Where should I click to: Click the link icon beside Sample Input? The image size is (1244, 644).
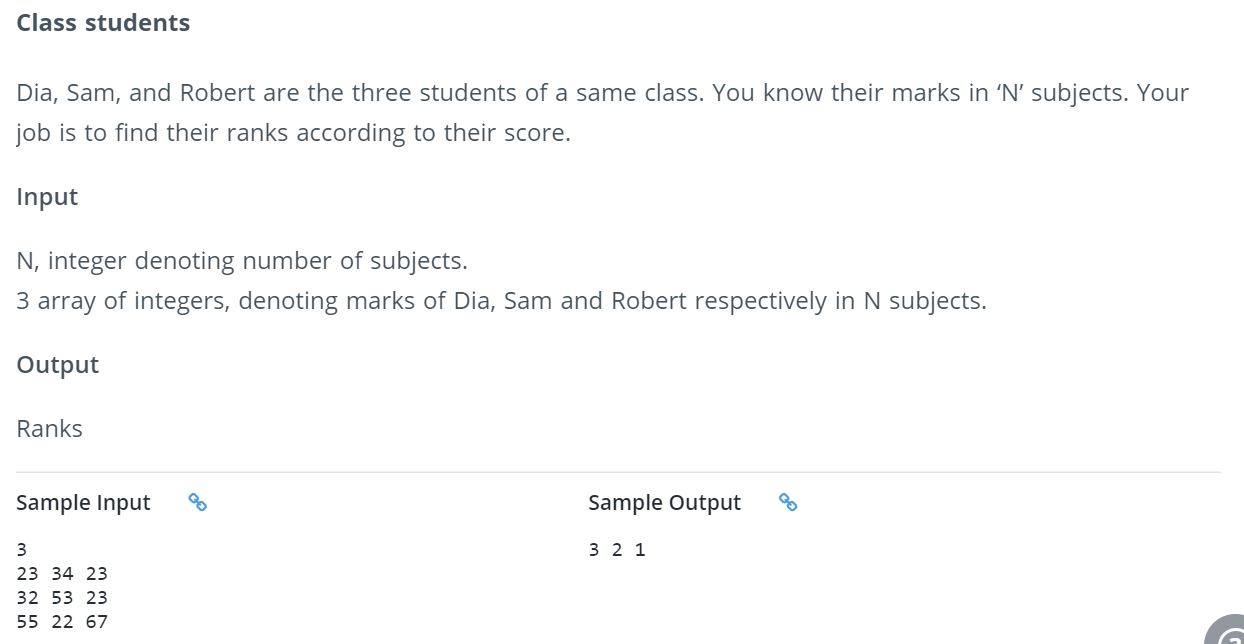(x=198, y=503)
